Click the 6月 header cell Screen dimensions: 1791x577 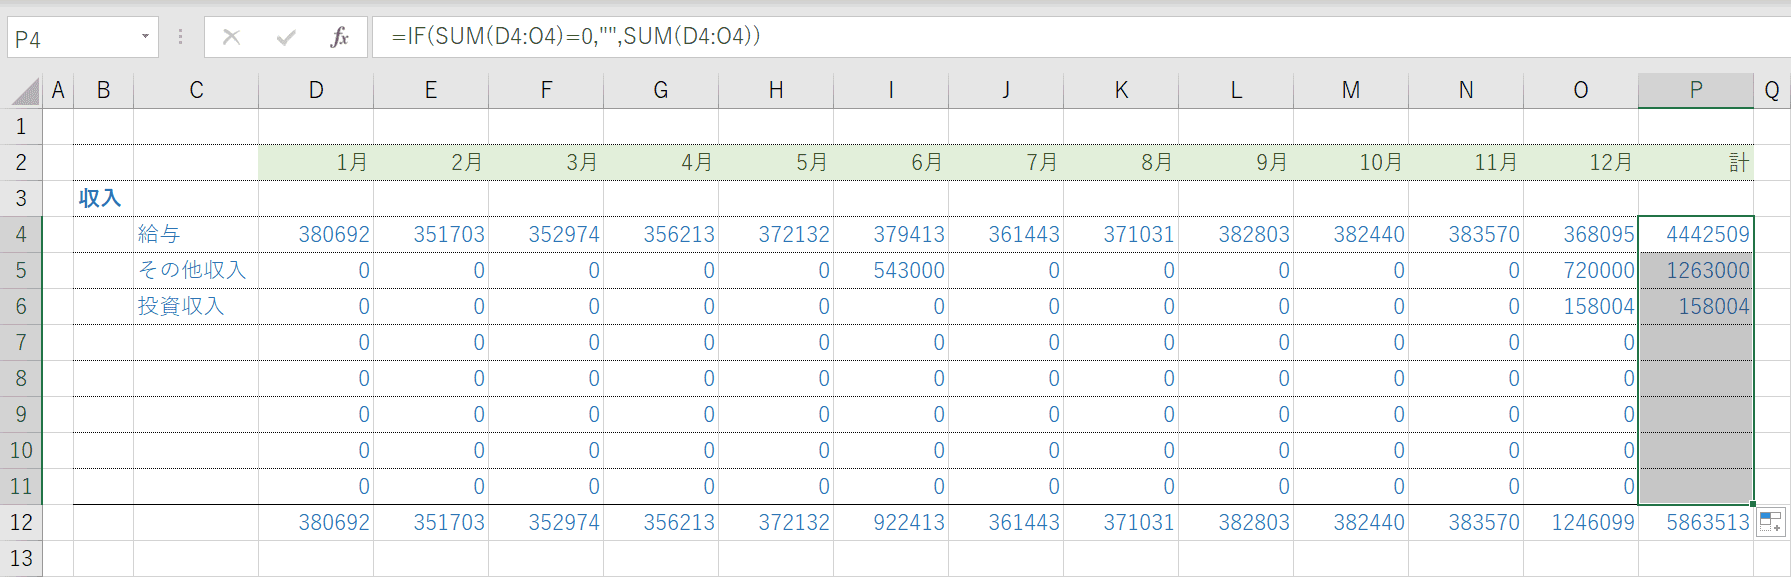pyautogui.click(x=891, y=163)
